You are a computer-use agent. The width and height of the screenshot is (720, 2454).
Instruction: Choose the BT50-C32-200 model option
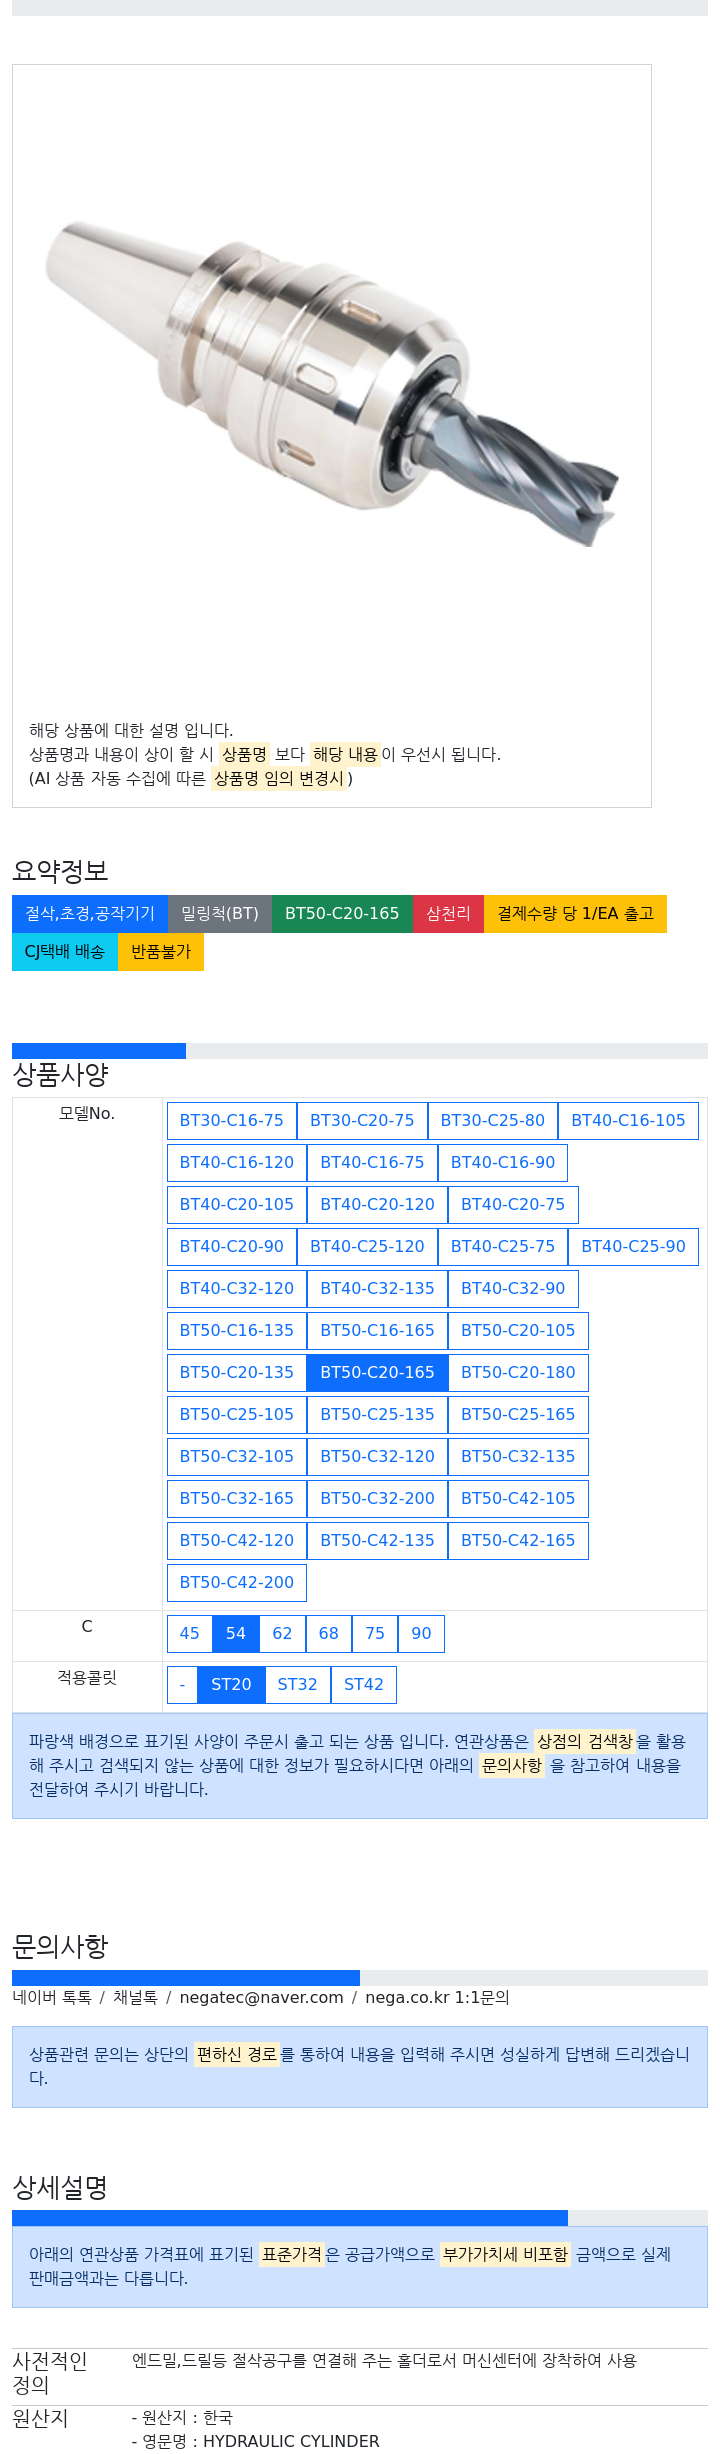click(377, 1499)
